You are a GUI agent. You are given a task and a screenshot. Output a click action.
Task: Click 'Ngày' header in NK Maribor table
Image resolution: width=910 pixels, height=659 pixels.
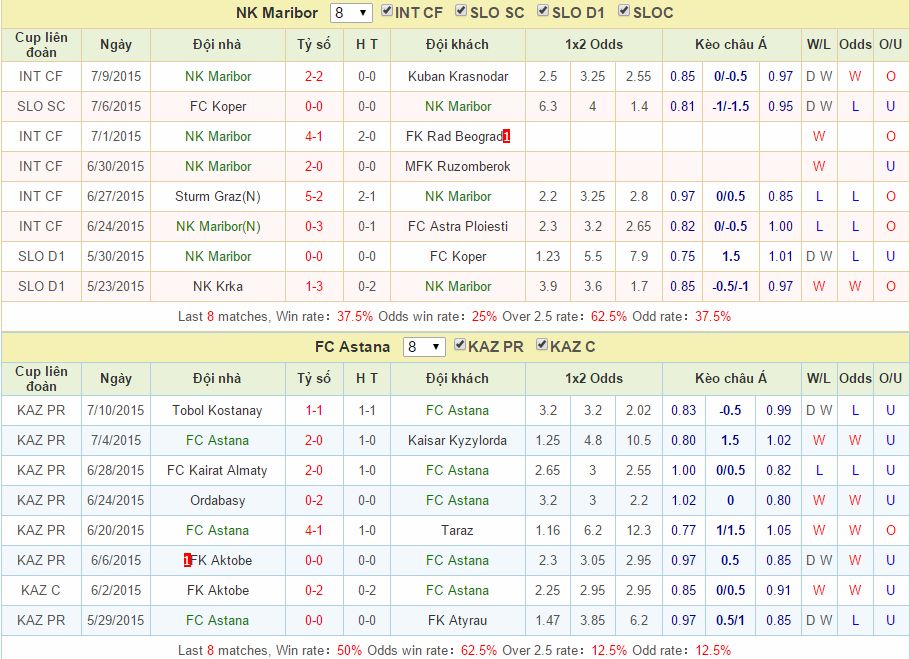click(x=115, y=45)
